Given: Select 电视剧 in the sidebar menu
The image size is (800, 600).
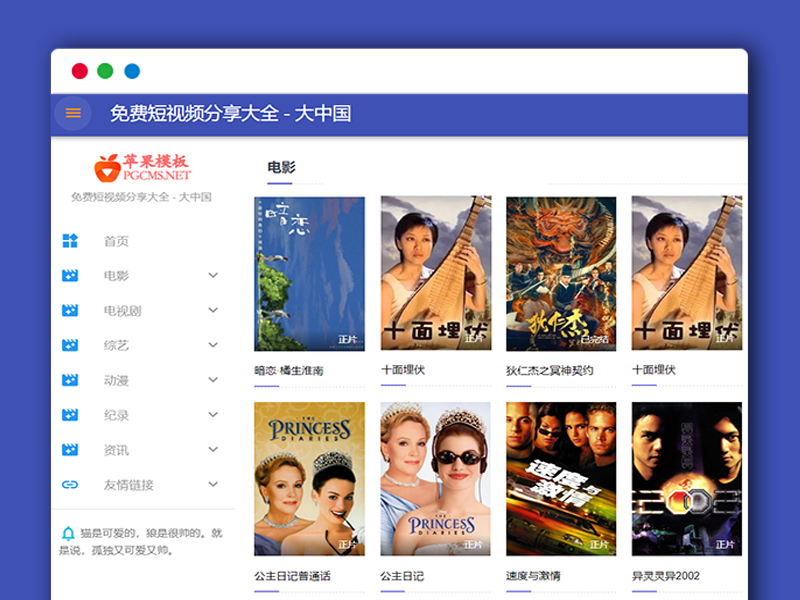Looking at the screenshot, I should [122, 311].
